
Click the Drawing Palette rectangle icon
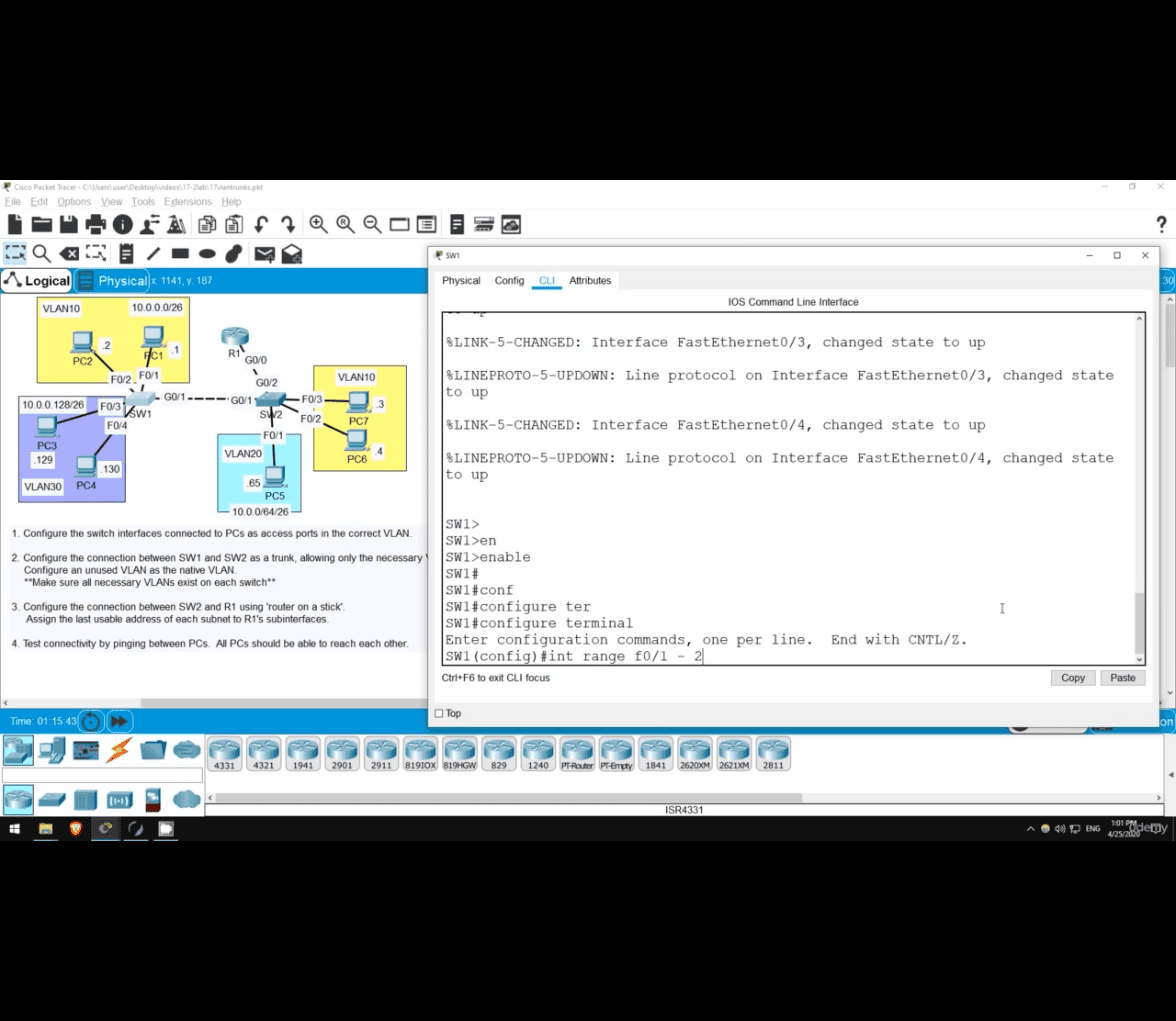(x=399, y=224)
